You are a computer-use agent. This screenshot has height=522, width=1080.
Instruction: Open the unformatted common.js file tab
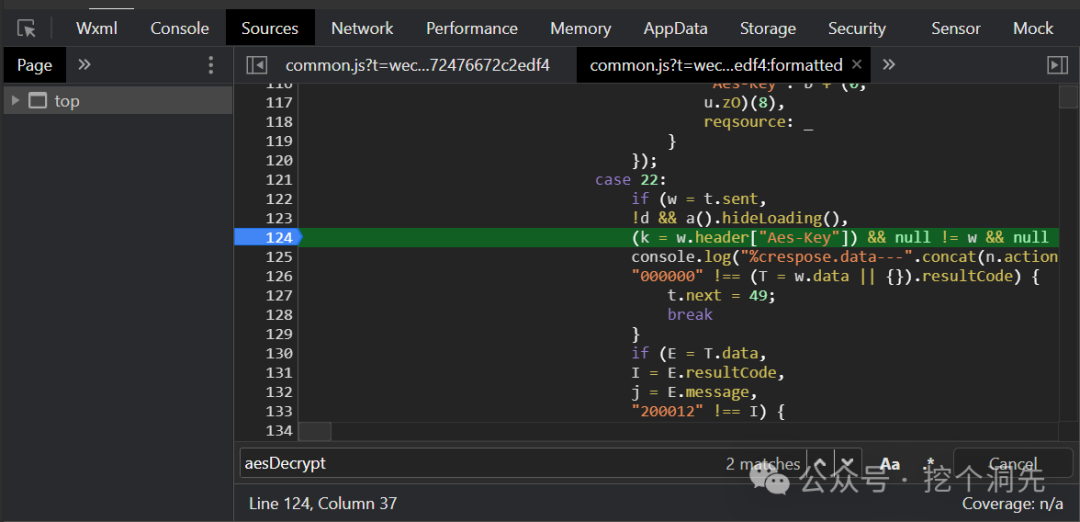click(x=417, y=65)
